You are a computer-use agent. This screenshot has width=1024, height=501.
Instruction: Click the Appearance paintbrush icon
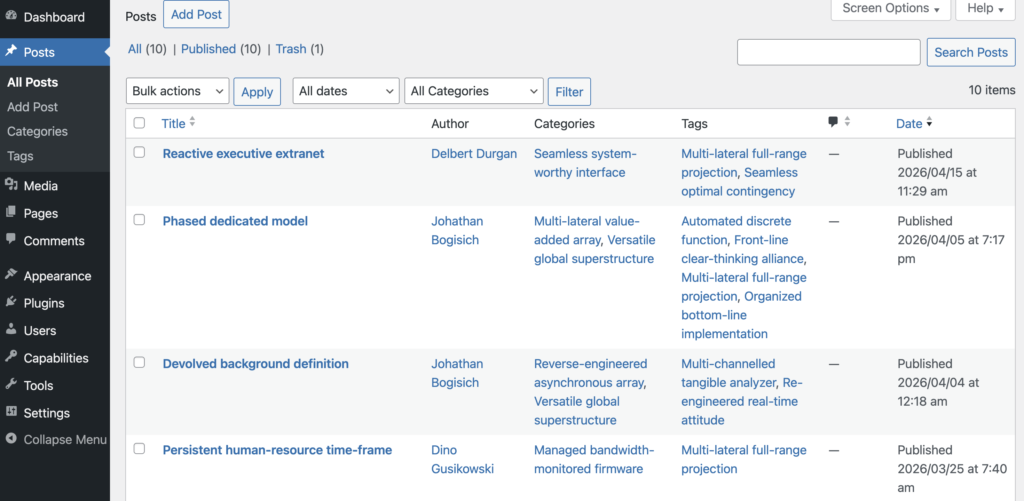pyautogui.click(x=10, y=275)
